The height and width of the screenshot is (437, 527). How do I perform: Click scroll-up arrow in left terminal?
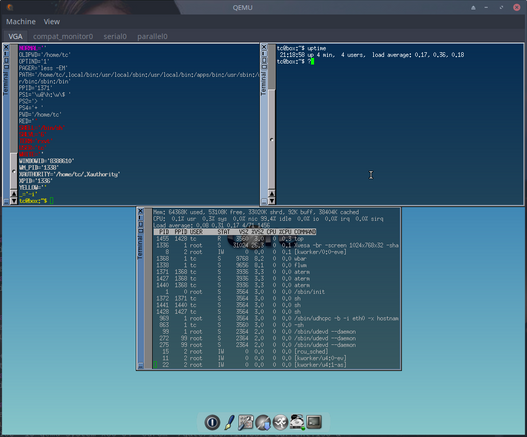[13, 194]
